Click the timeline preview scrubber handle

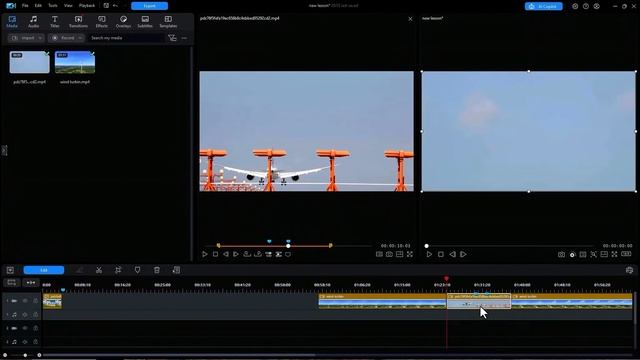[427, 246]
